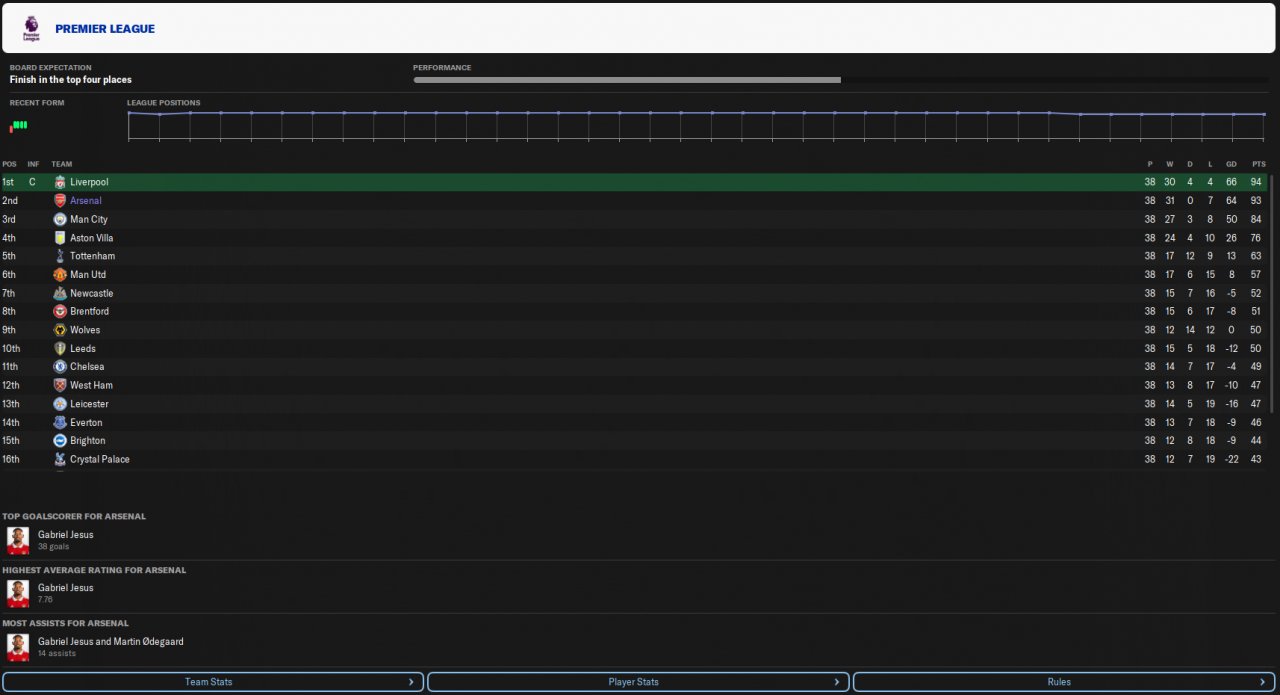Viewport: 1280px width, 695px height.
Task: Click the Newcastle club crest
Action: pos(60,293)
